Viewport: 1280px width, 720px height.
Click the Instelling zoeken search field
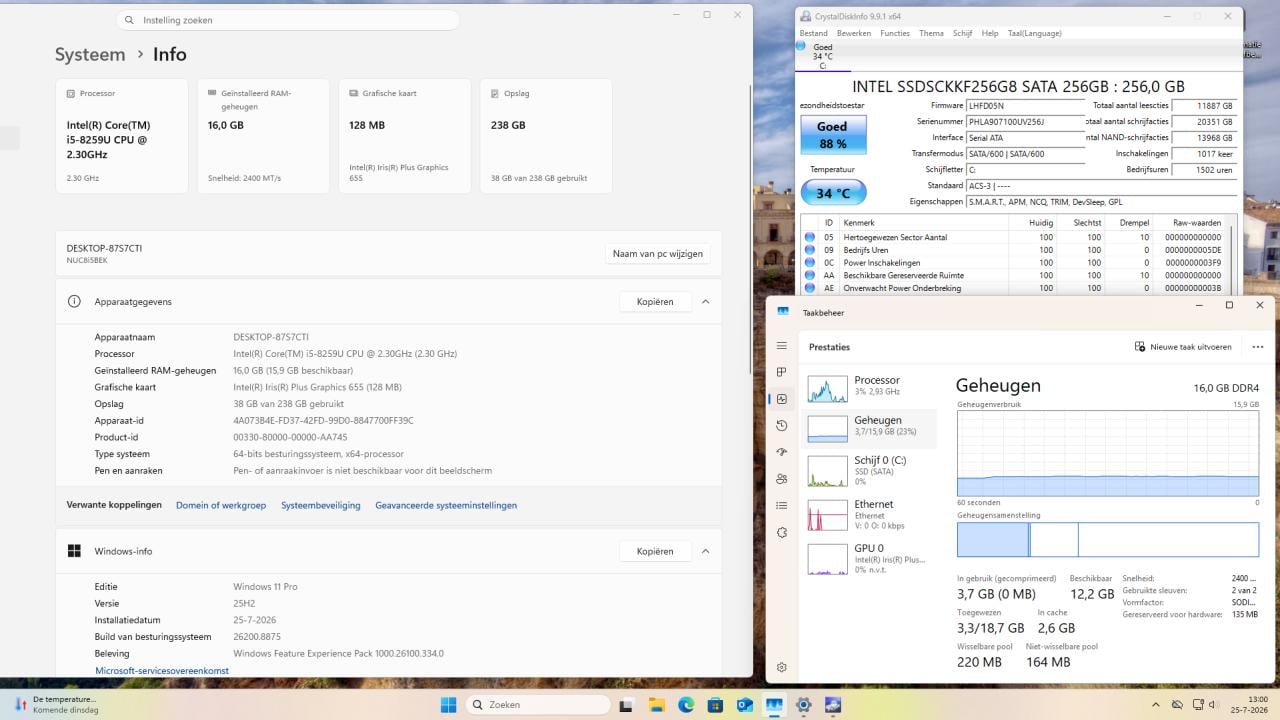coord(288,20)
